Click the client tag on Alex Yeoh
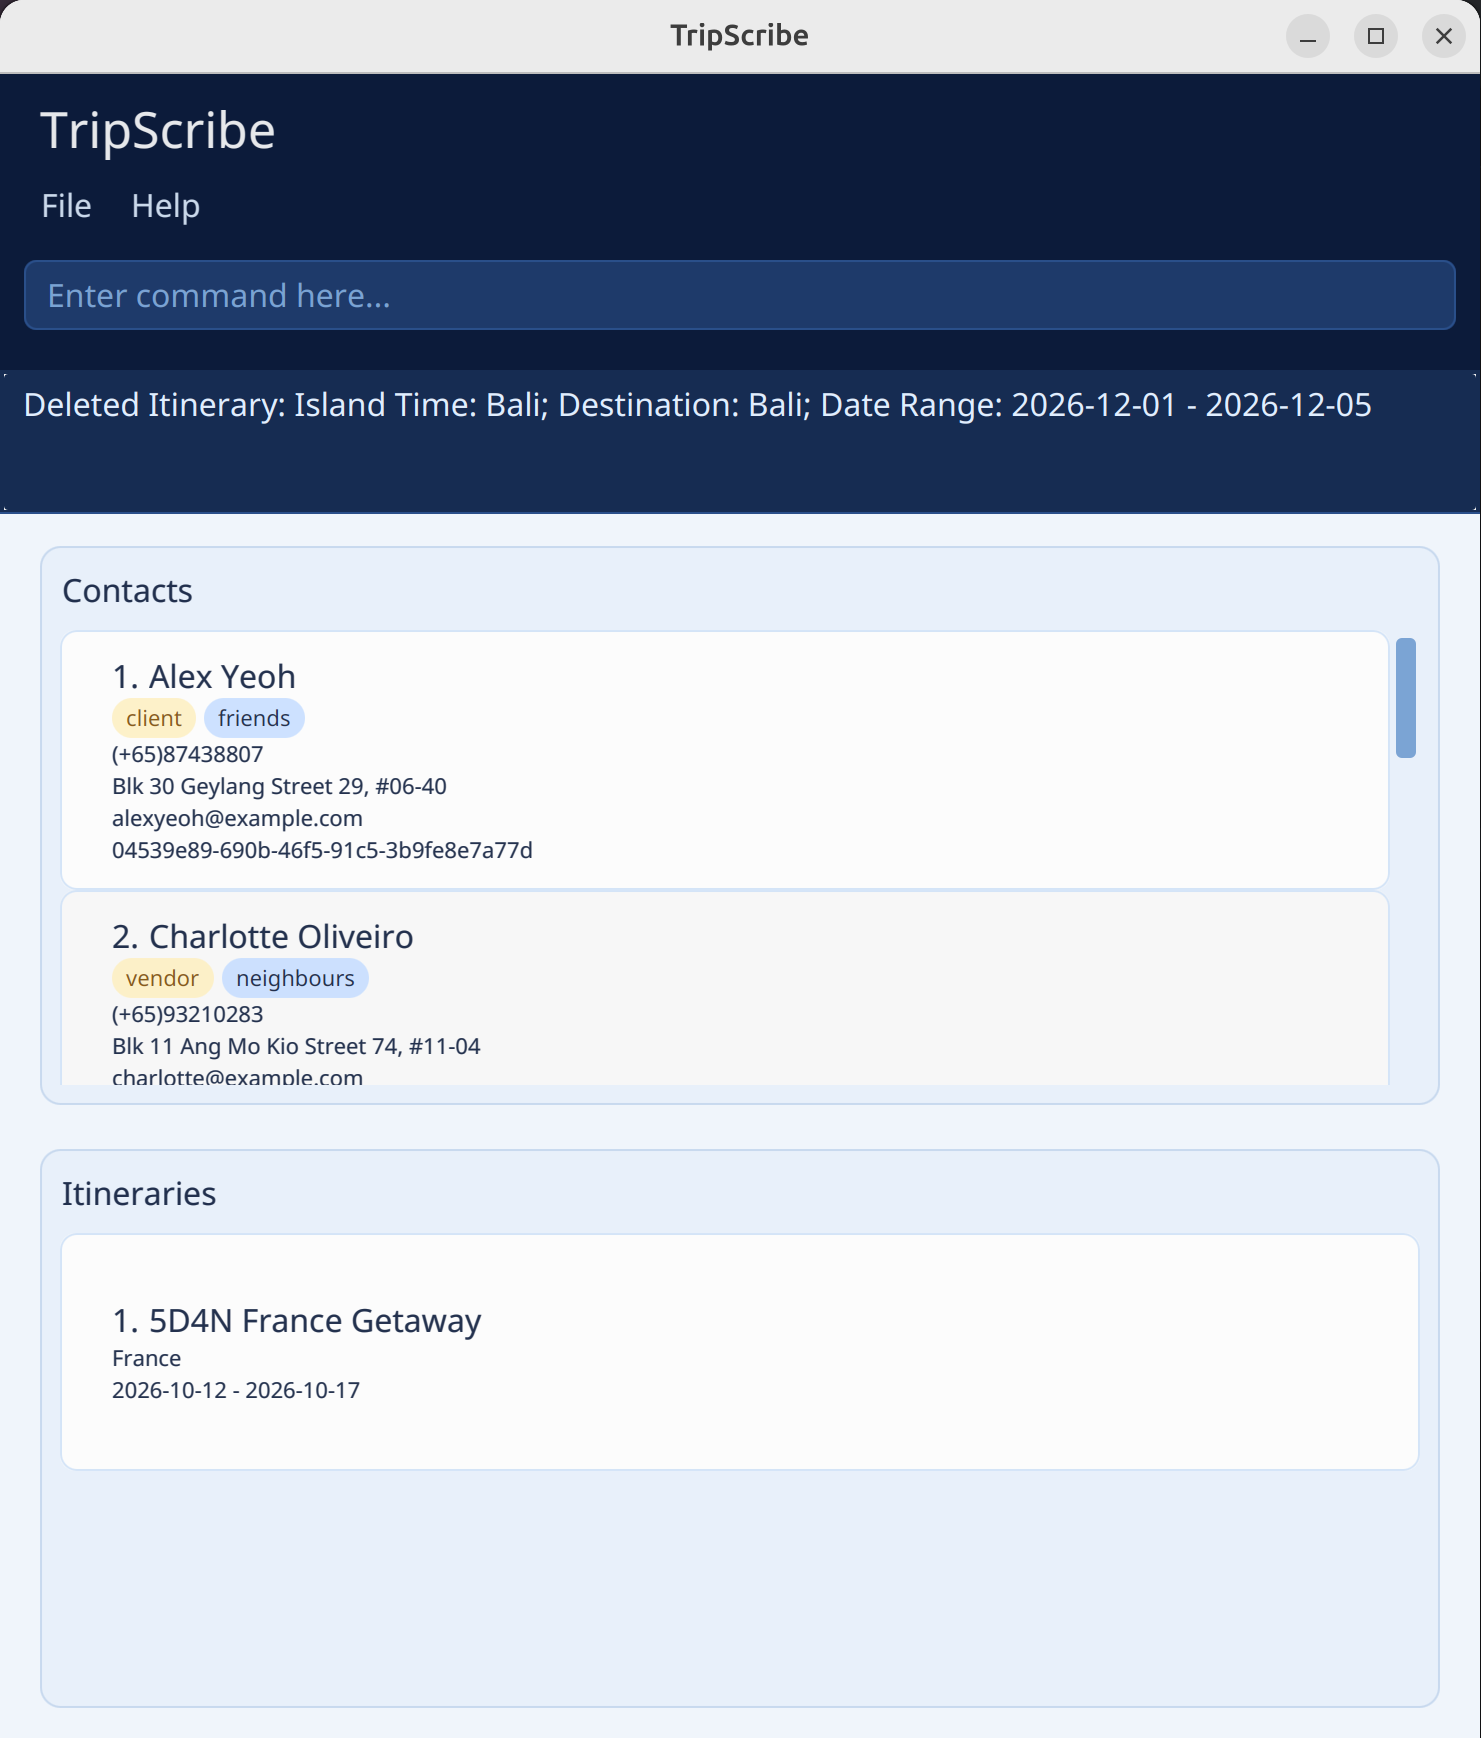 [153, 718]
